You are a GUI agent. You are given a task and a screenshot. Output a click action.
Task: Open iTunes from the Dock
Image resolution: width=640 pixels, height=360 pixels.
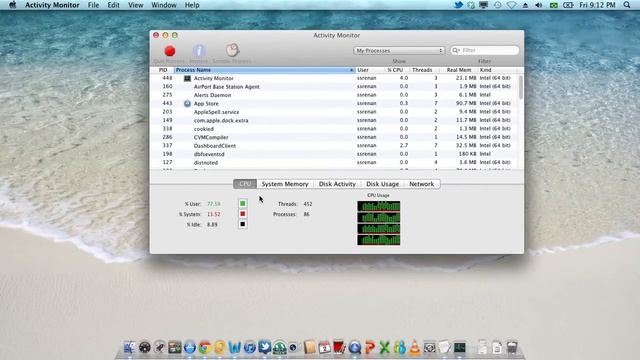click(x=249, y=347)
